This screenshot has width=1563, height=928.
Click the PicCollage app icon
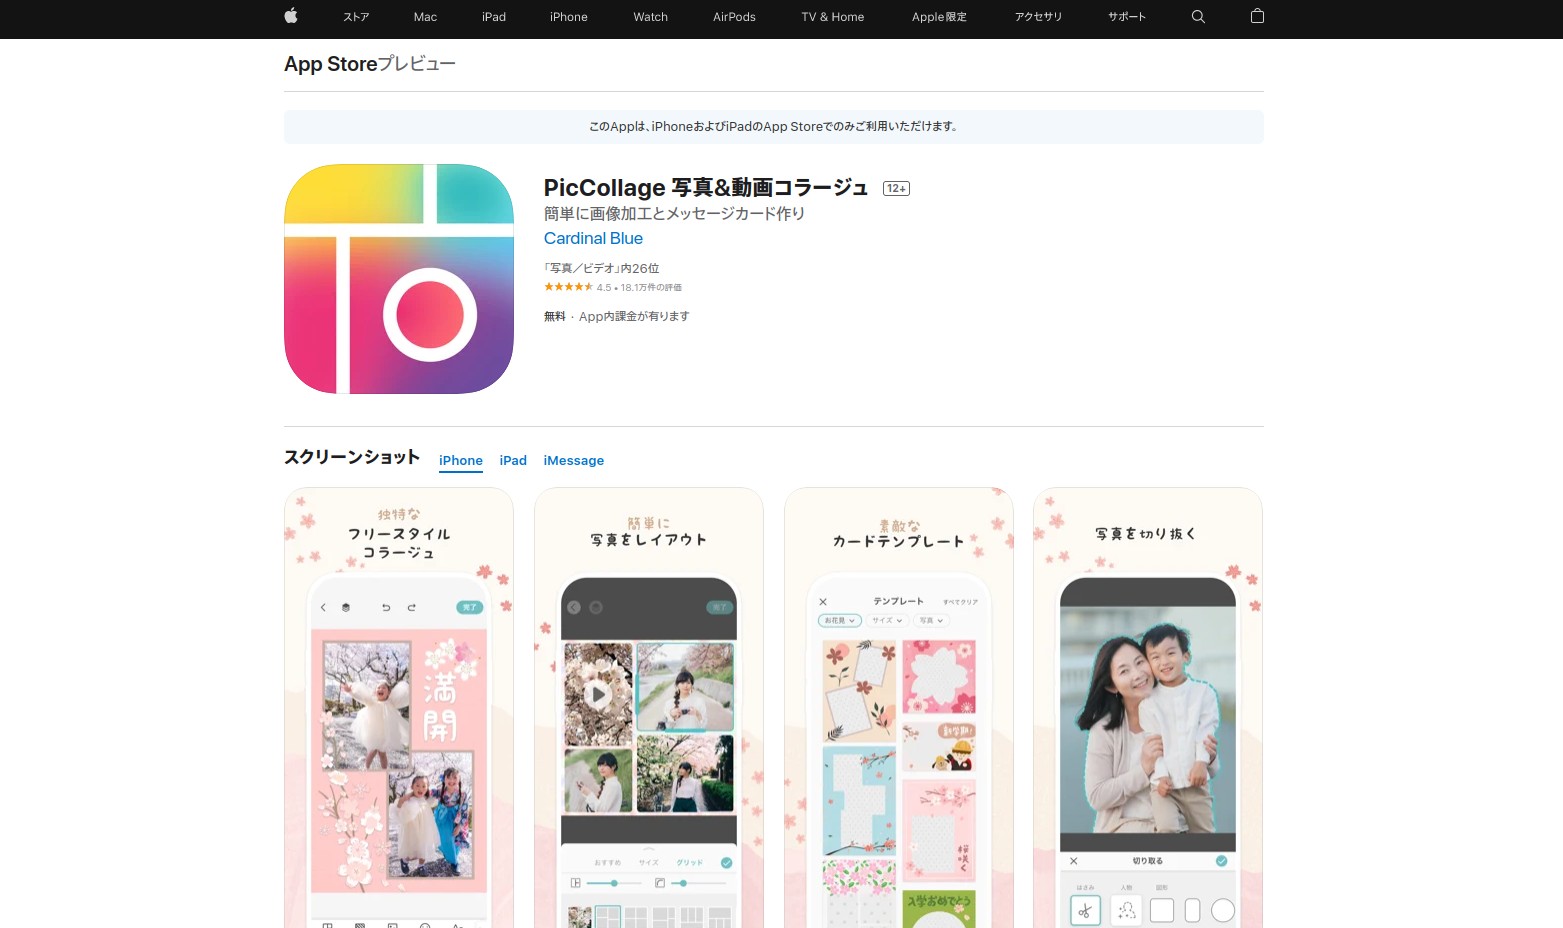click(x=399, y=279)
